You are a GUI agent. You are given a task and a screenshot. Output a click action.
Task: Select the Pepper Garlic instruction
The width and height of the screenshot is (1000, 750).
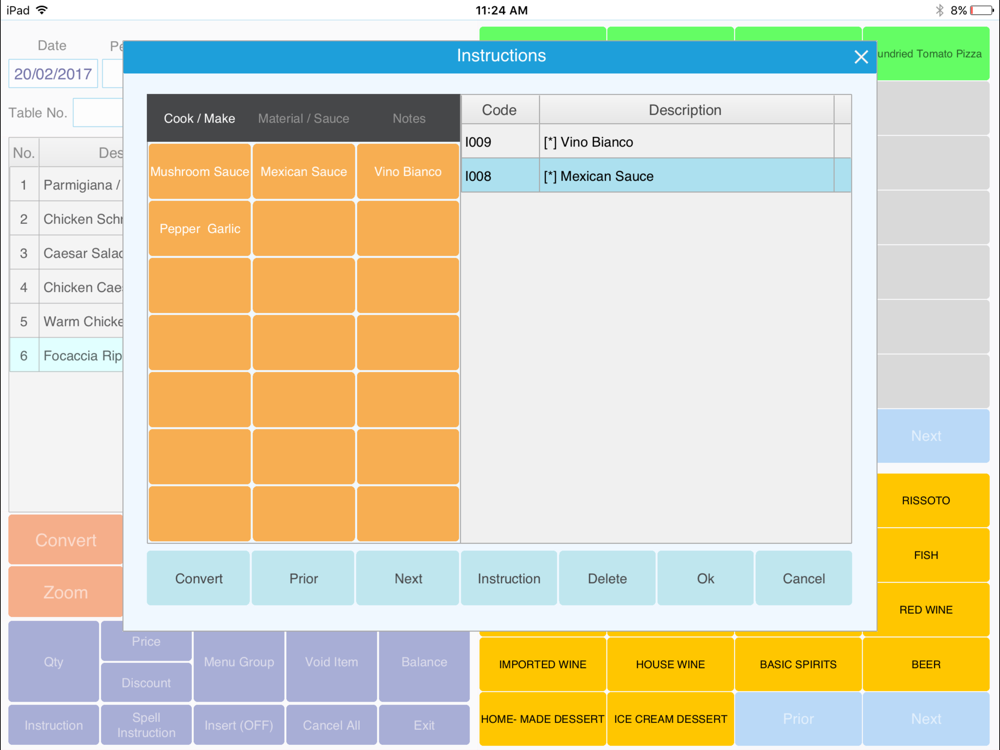click(200, 228)
